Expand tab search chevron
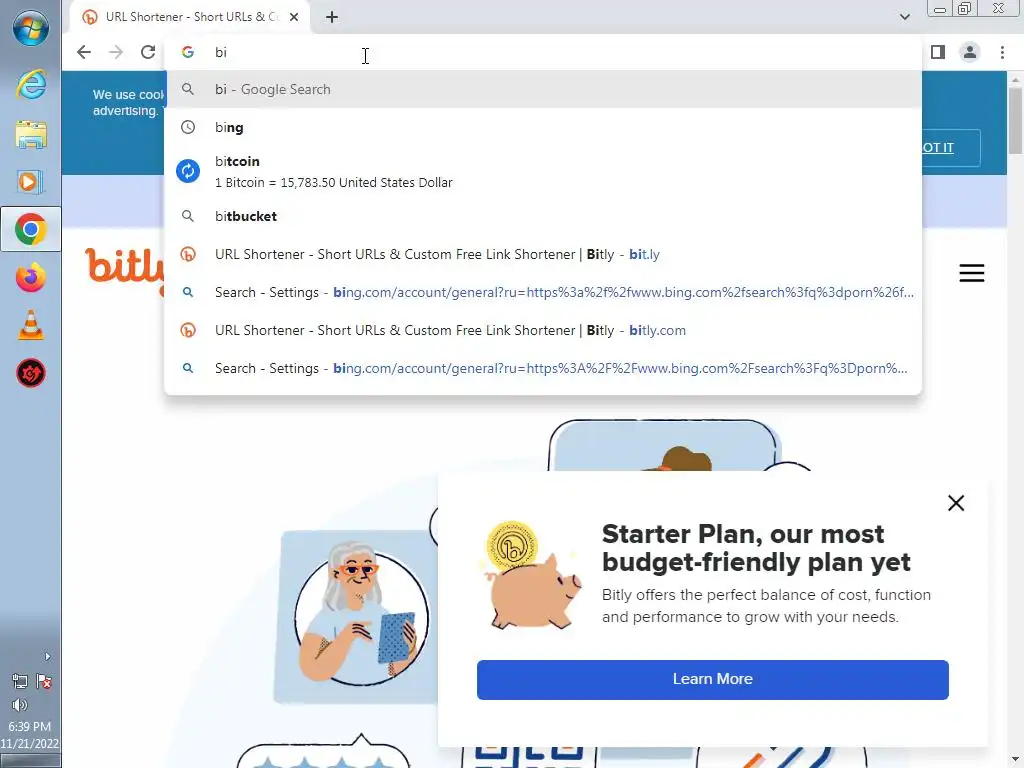This screenshot has height=768, width=1024. pyautogui.click(x=904, y=17)
